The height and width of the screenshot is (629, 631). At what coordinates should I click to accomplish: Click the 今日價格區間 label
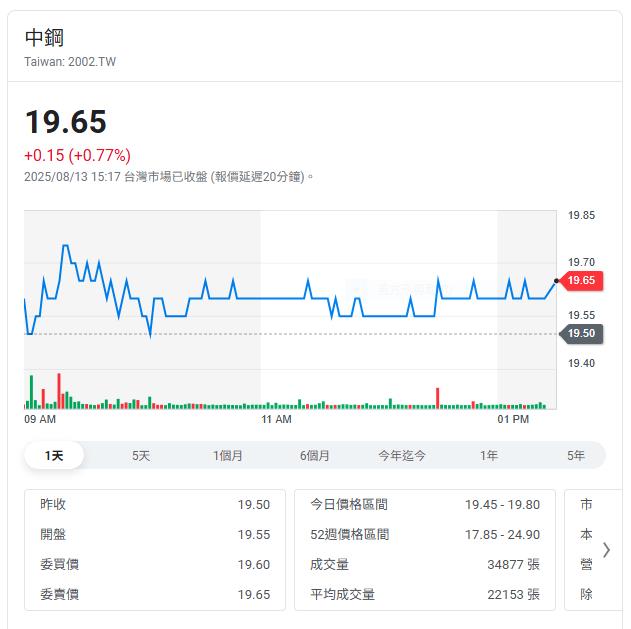[x=349, y=504]
